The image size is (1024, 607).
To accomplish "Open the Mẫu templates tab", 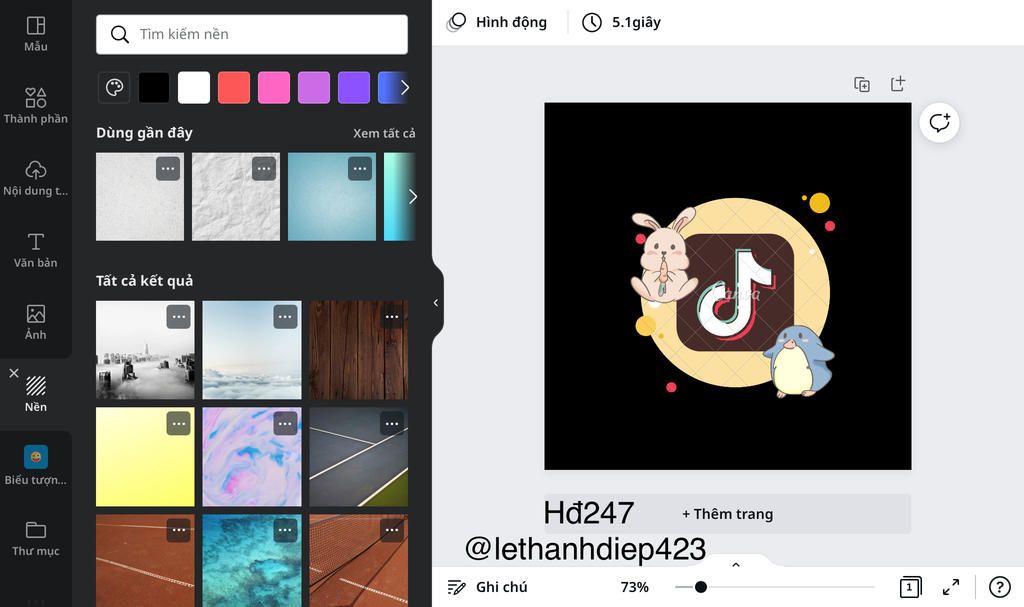I will pyautogui.click(x=35, y=34).
